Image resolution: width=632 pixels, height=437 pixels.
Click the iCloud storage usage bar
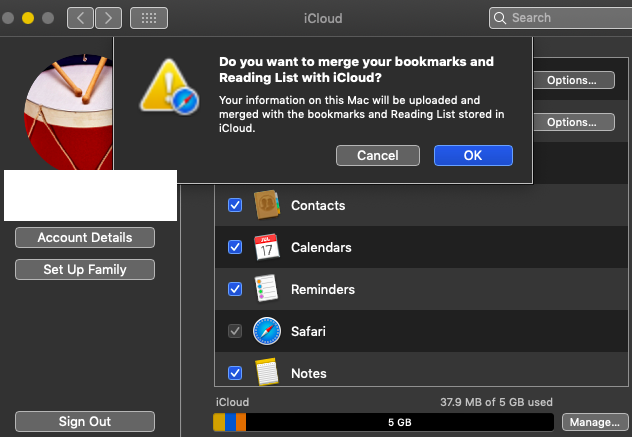click(x=383, y=422)
